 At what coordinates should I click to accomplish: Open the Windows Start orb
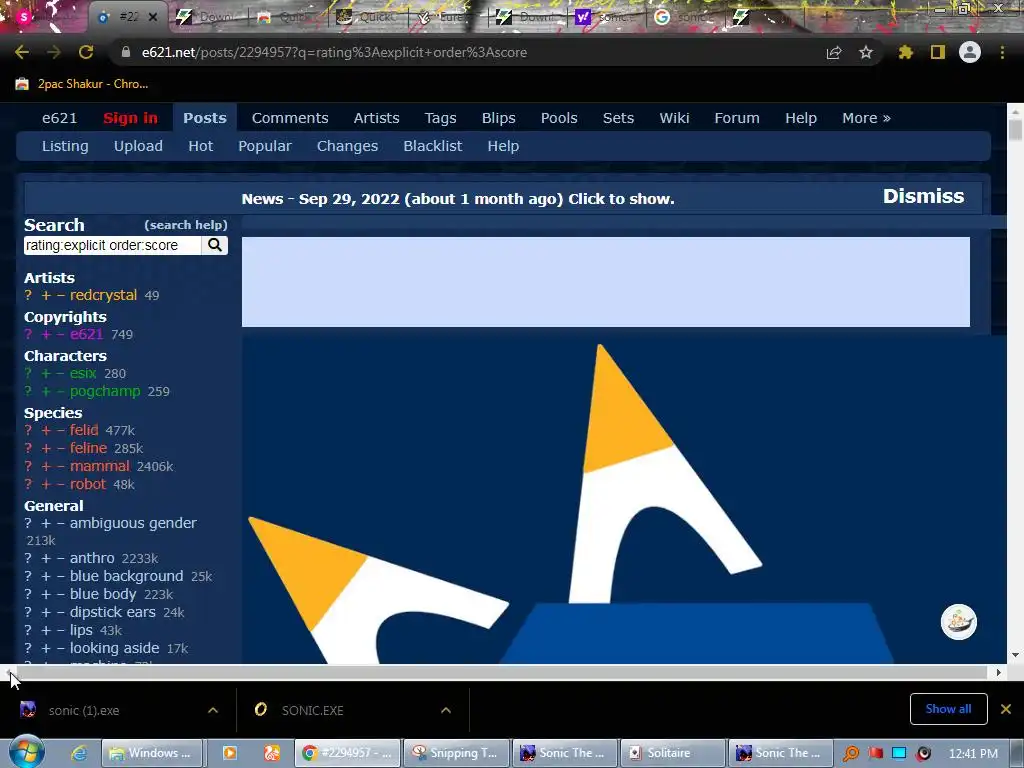[27, 752]
